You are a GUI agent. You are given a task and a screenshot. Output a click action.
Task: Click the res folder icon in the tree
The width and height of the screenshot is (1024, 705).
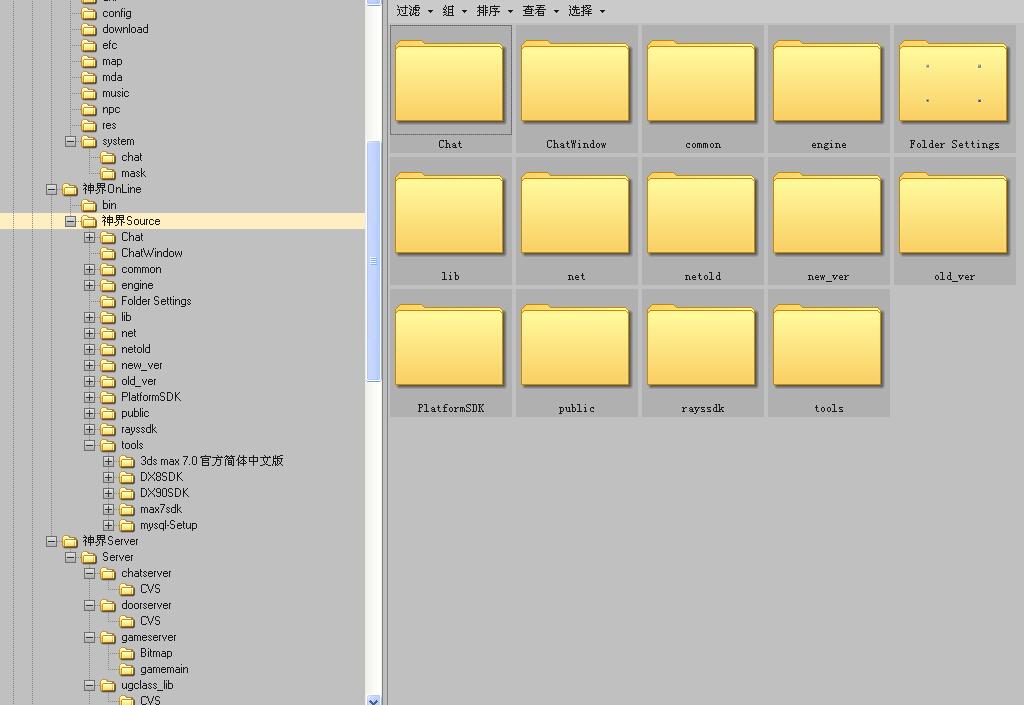tap(89, 125)
